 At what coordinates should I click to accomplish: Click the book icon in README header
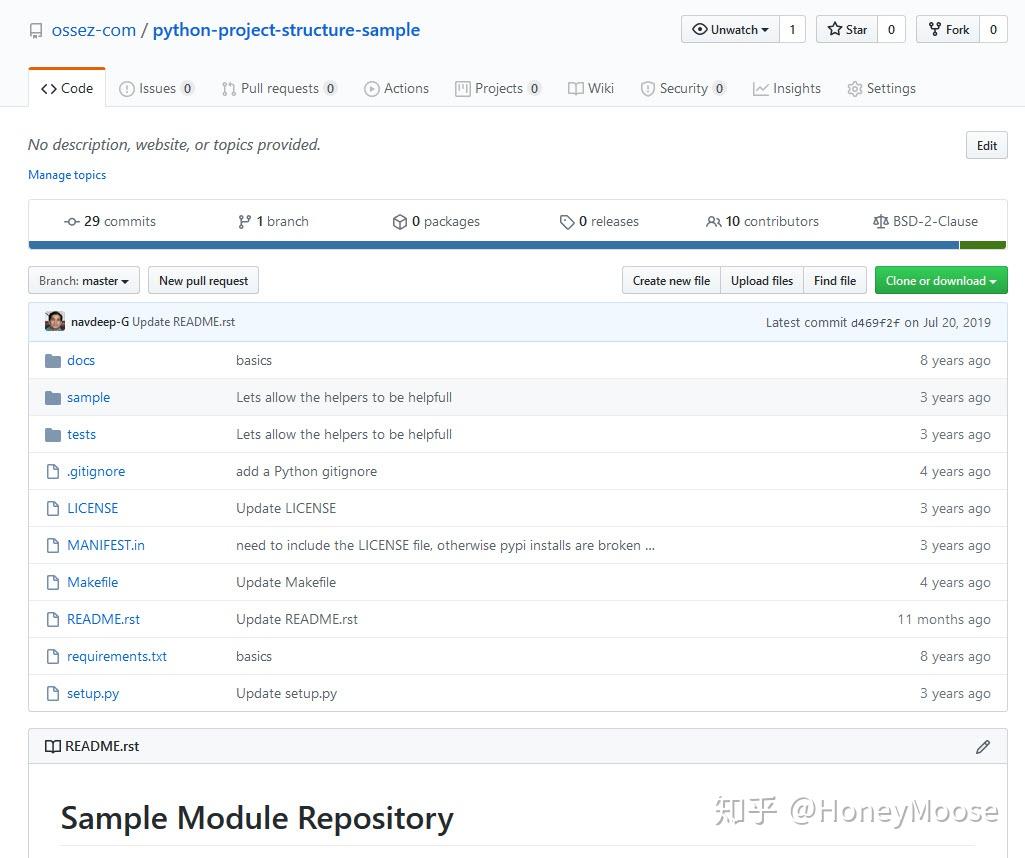point(52,746)
